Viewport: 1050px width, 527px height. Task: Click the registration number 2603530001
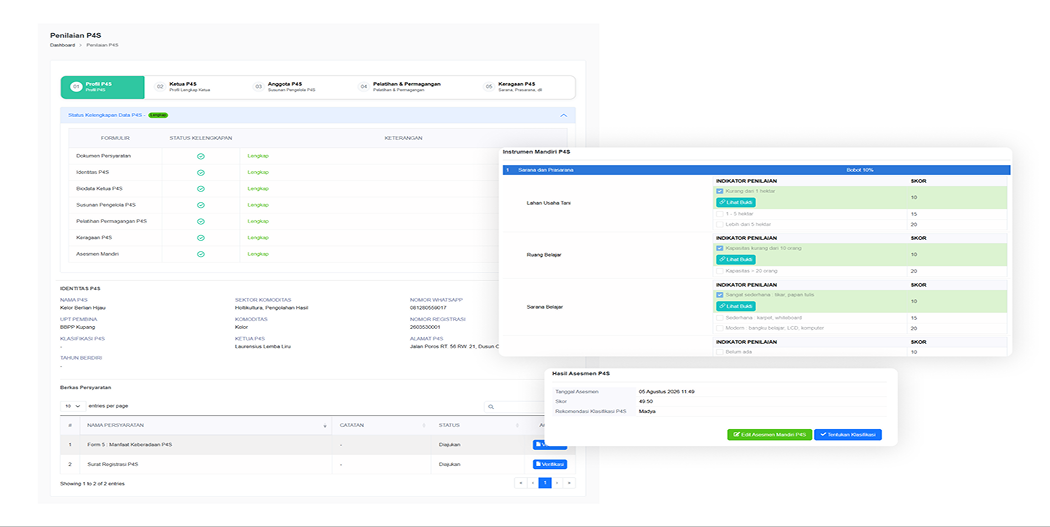coord(426,327)
